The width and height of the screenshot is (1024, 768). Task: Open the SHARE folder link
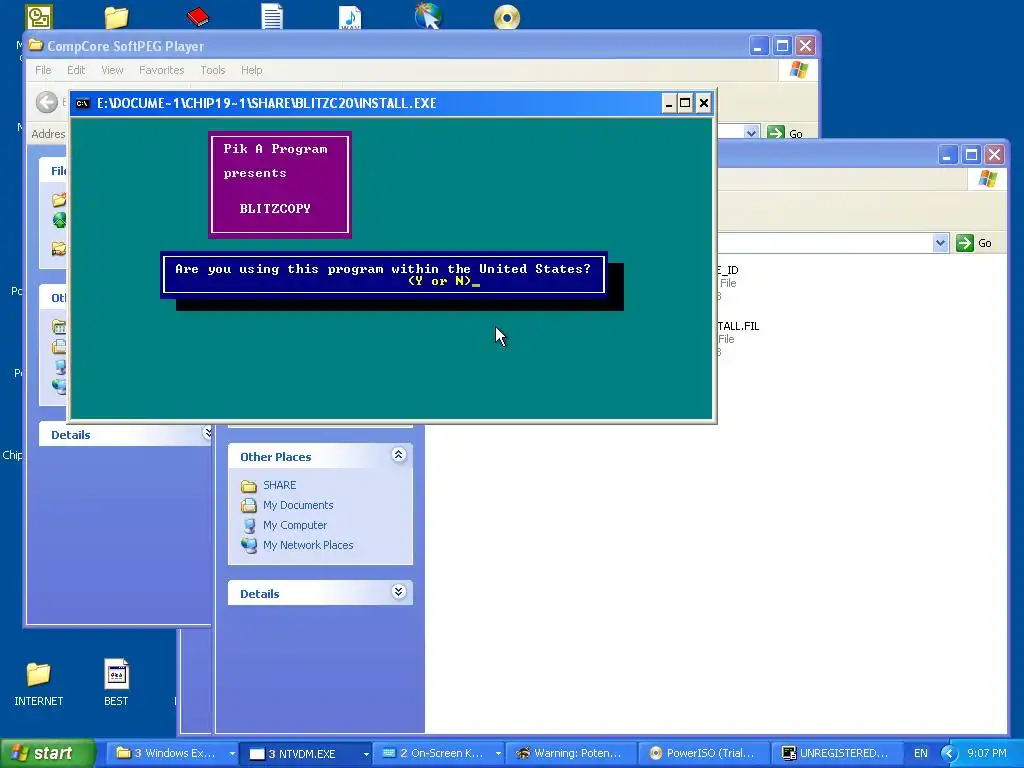pos(280,485)
